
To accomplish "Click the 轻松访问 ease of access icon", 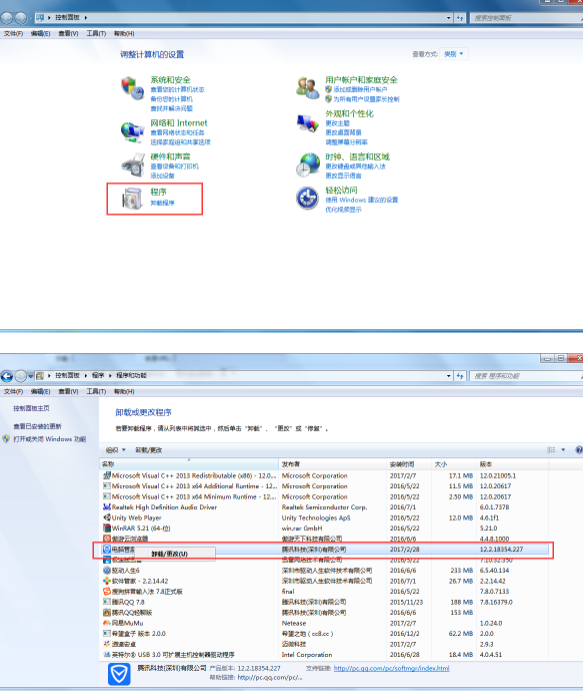I will 307,198.
